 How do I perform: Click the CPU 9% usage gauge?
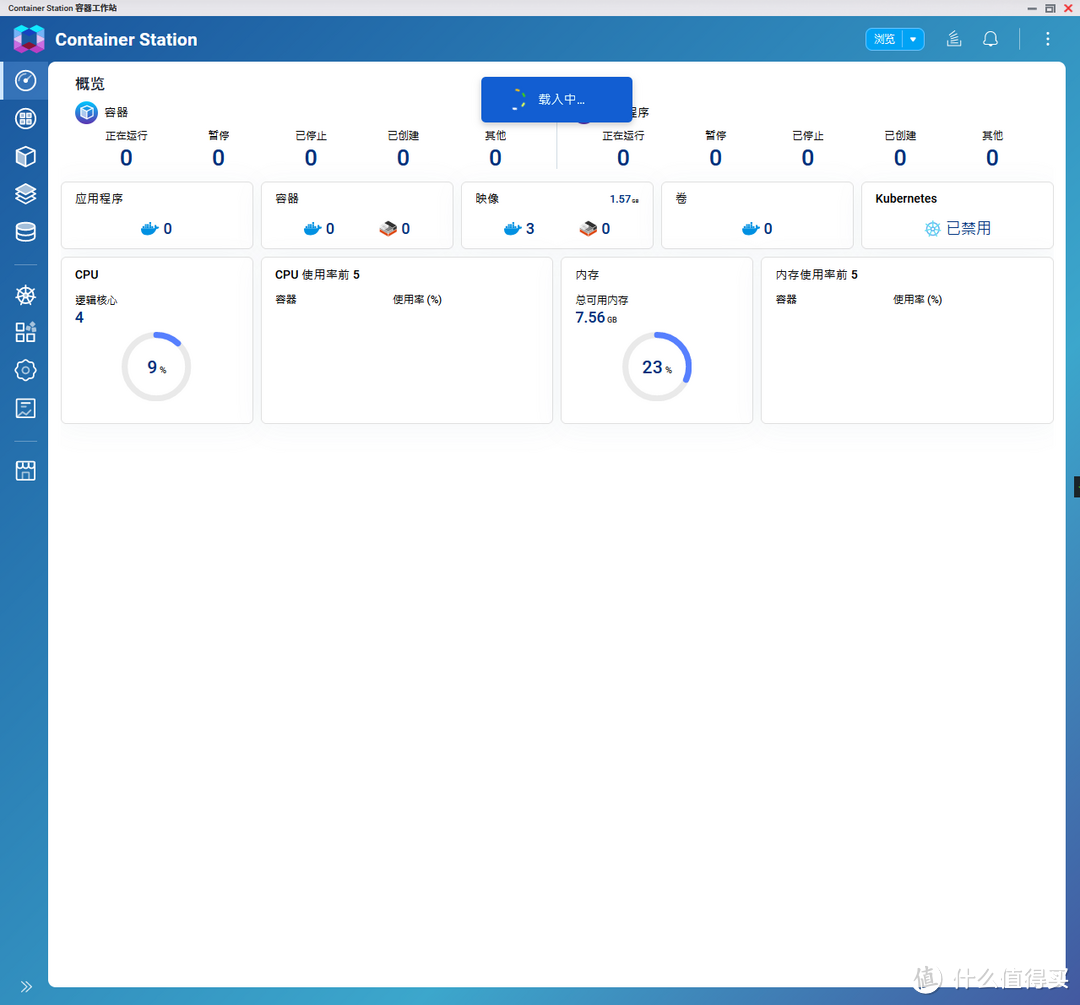pyautogui.click(x=156, y=366)
